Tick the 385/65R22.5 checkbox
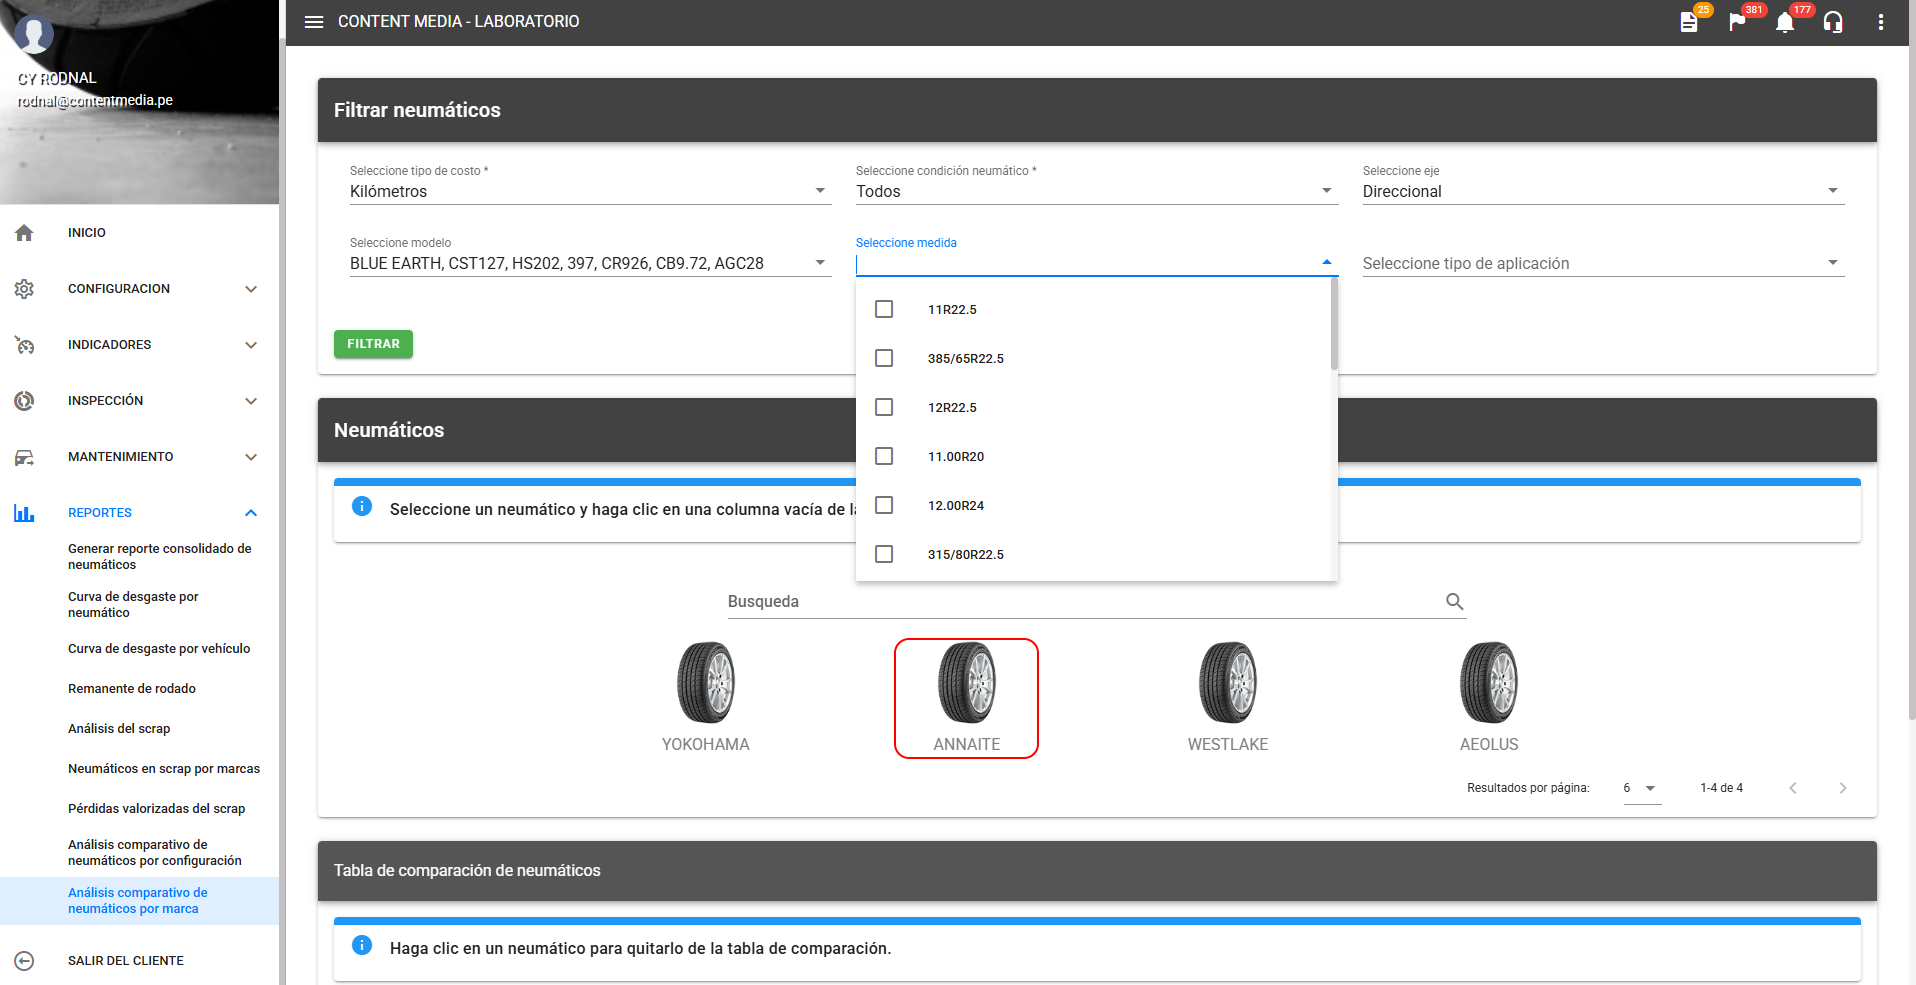The width and height of the screenshot is (1916, 985). click(884, 358)
